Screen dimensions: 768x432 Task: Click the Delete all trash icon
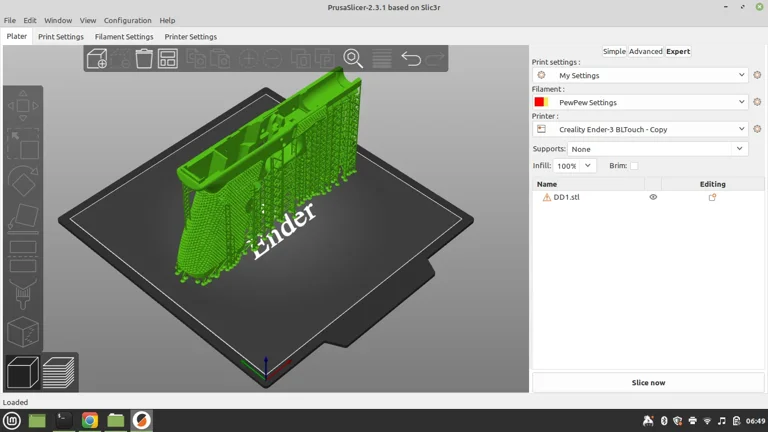144,60
